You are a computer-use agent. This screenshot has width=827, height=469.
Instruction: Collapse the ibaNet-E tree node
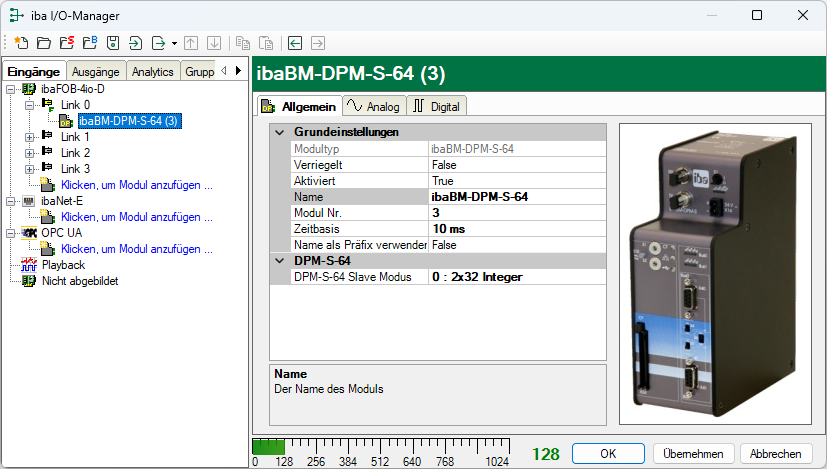[10, 201]
